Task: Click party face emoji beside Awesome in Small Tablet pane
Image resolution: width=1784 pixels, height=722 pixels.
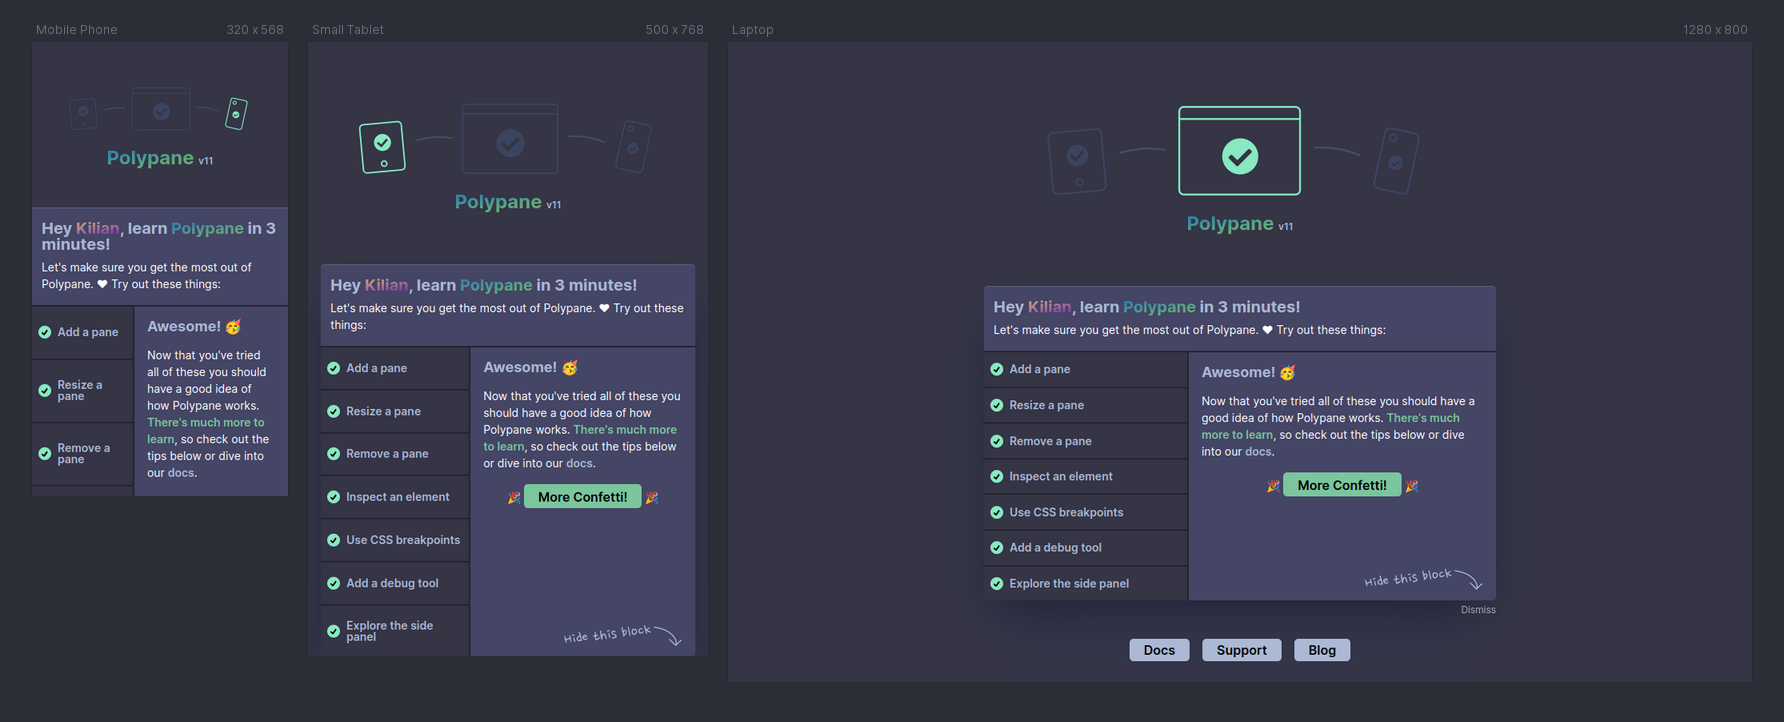Action: click(x=570, y=368)
